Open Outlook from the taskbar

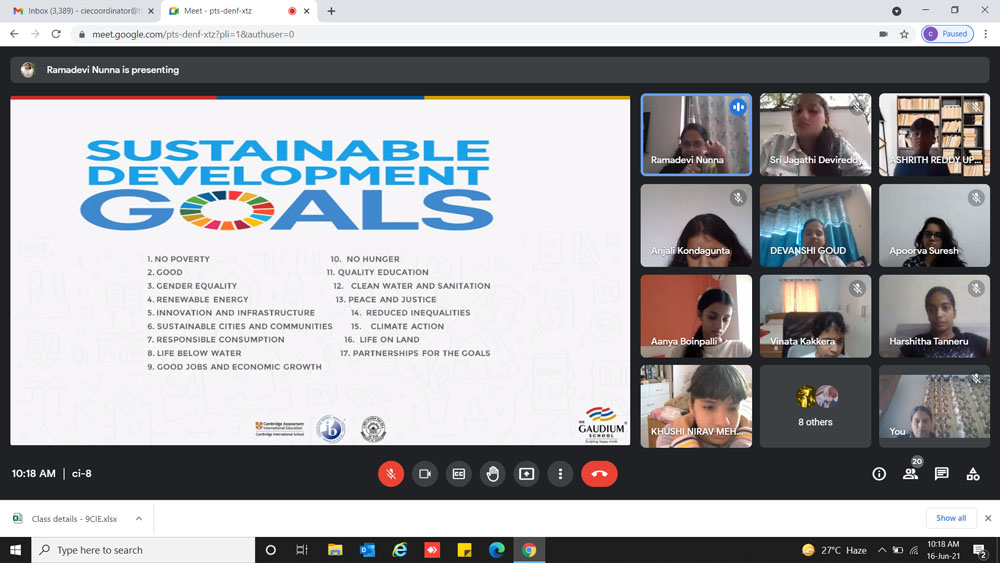(x=367, y=550)
